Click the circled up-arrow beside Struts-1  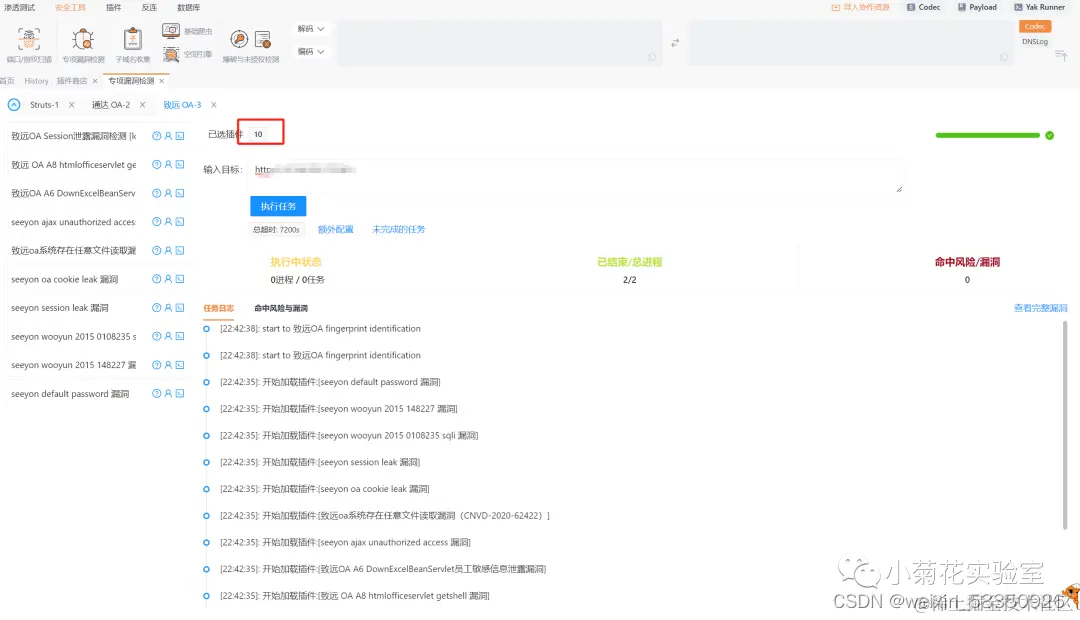[14, 105]
